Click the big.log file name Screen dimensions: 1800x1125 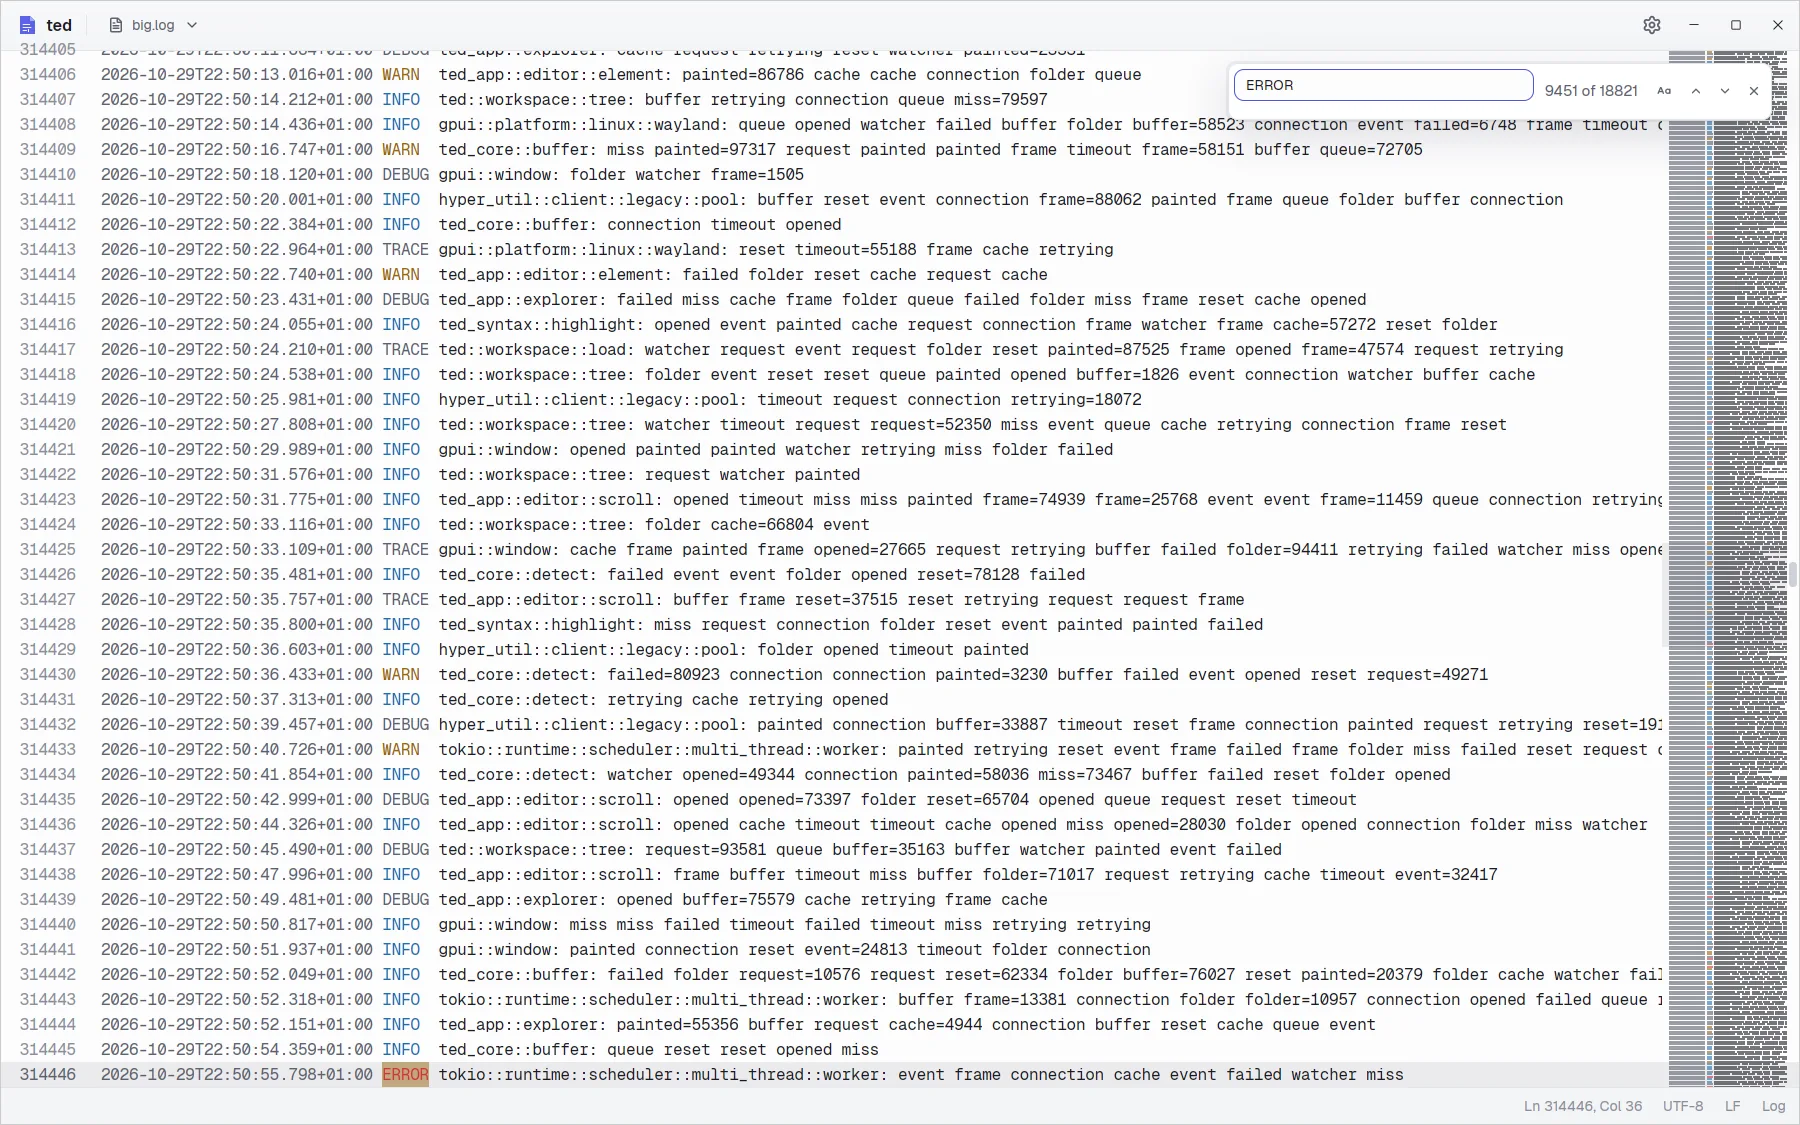pyautogui.click(x=153, y=25)
